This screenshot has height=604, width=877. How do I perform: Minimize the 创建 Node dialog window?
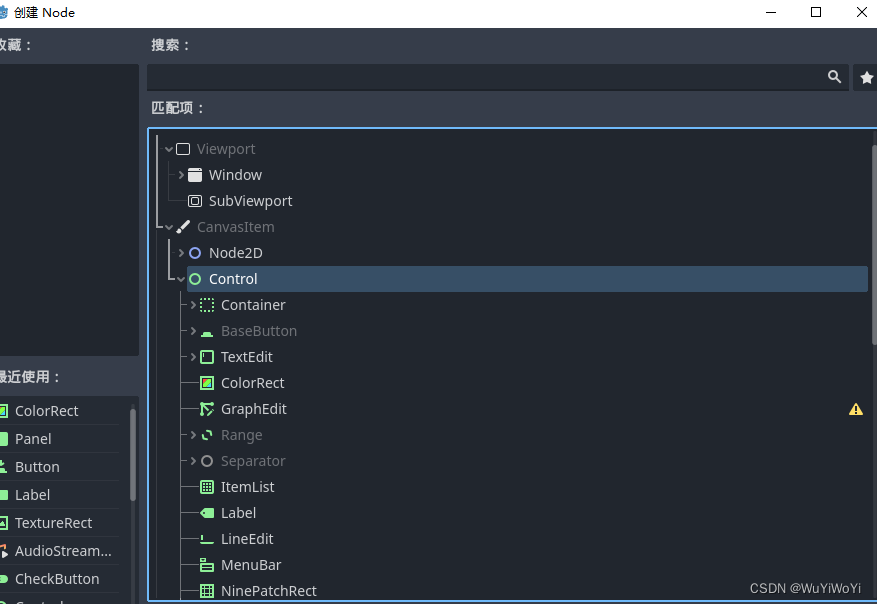(x=771, y=12)
